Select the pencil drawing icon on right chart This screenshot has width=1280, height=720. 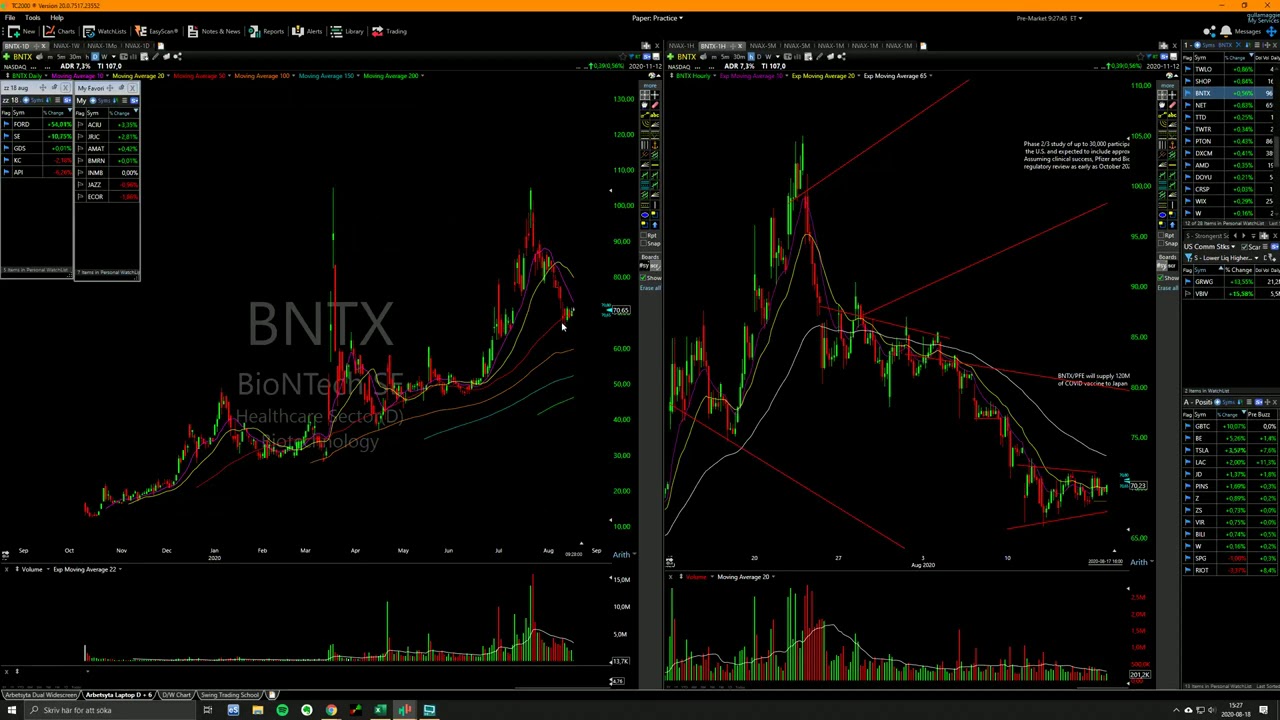coord(819,57)
